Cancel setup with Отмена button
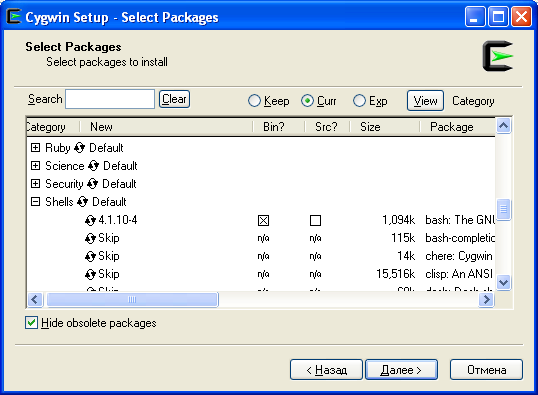The height and width of the screenshot is (395, 538). click(487, 370)
